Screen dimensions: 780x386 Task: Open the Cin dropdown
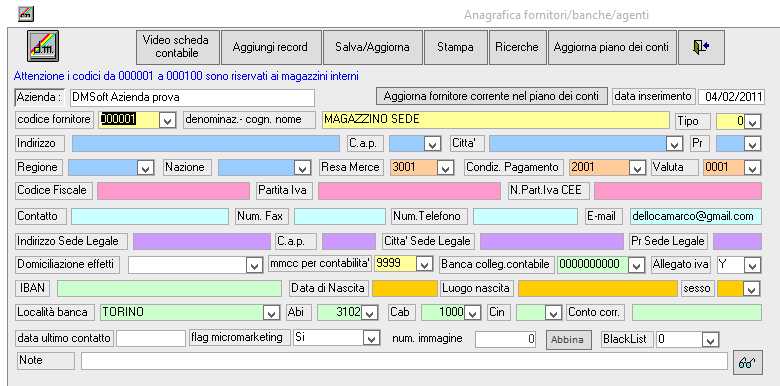[x=553, y=312]
